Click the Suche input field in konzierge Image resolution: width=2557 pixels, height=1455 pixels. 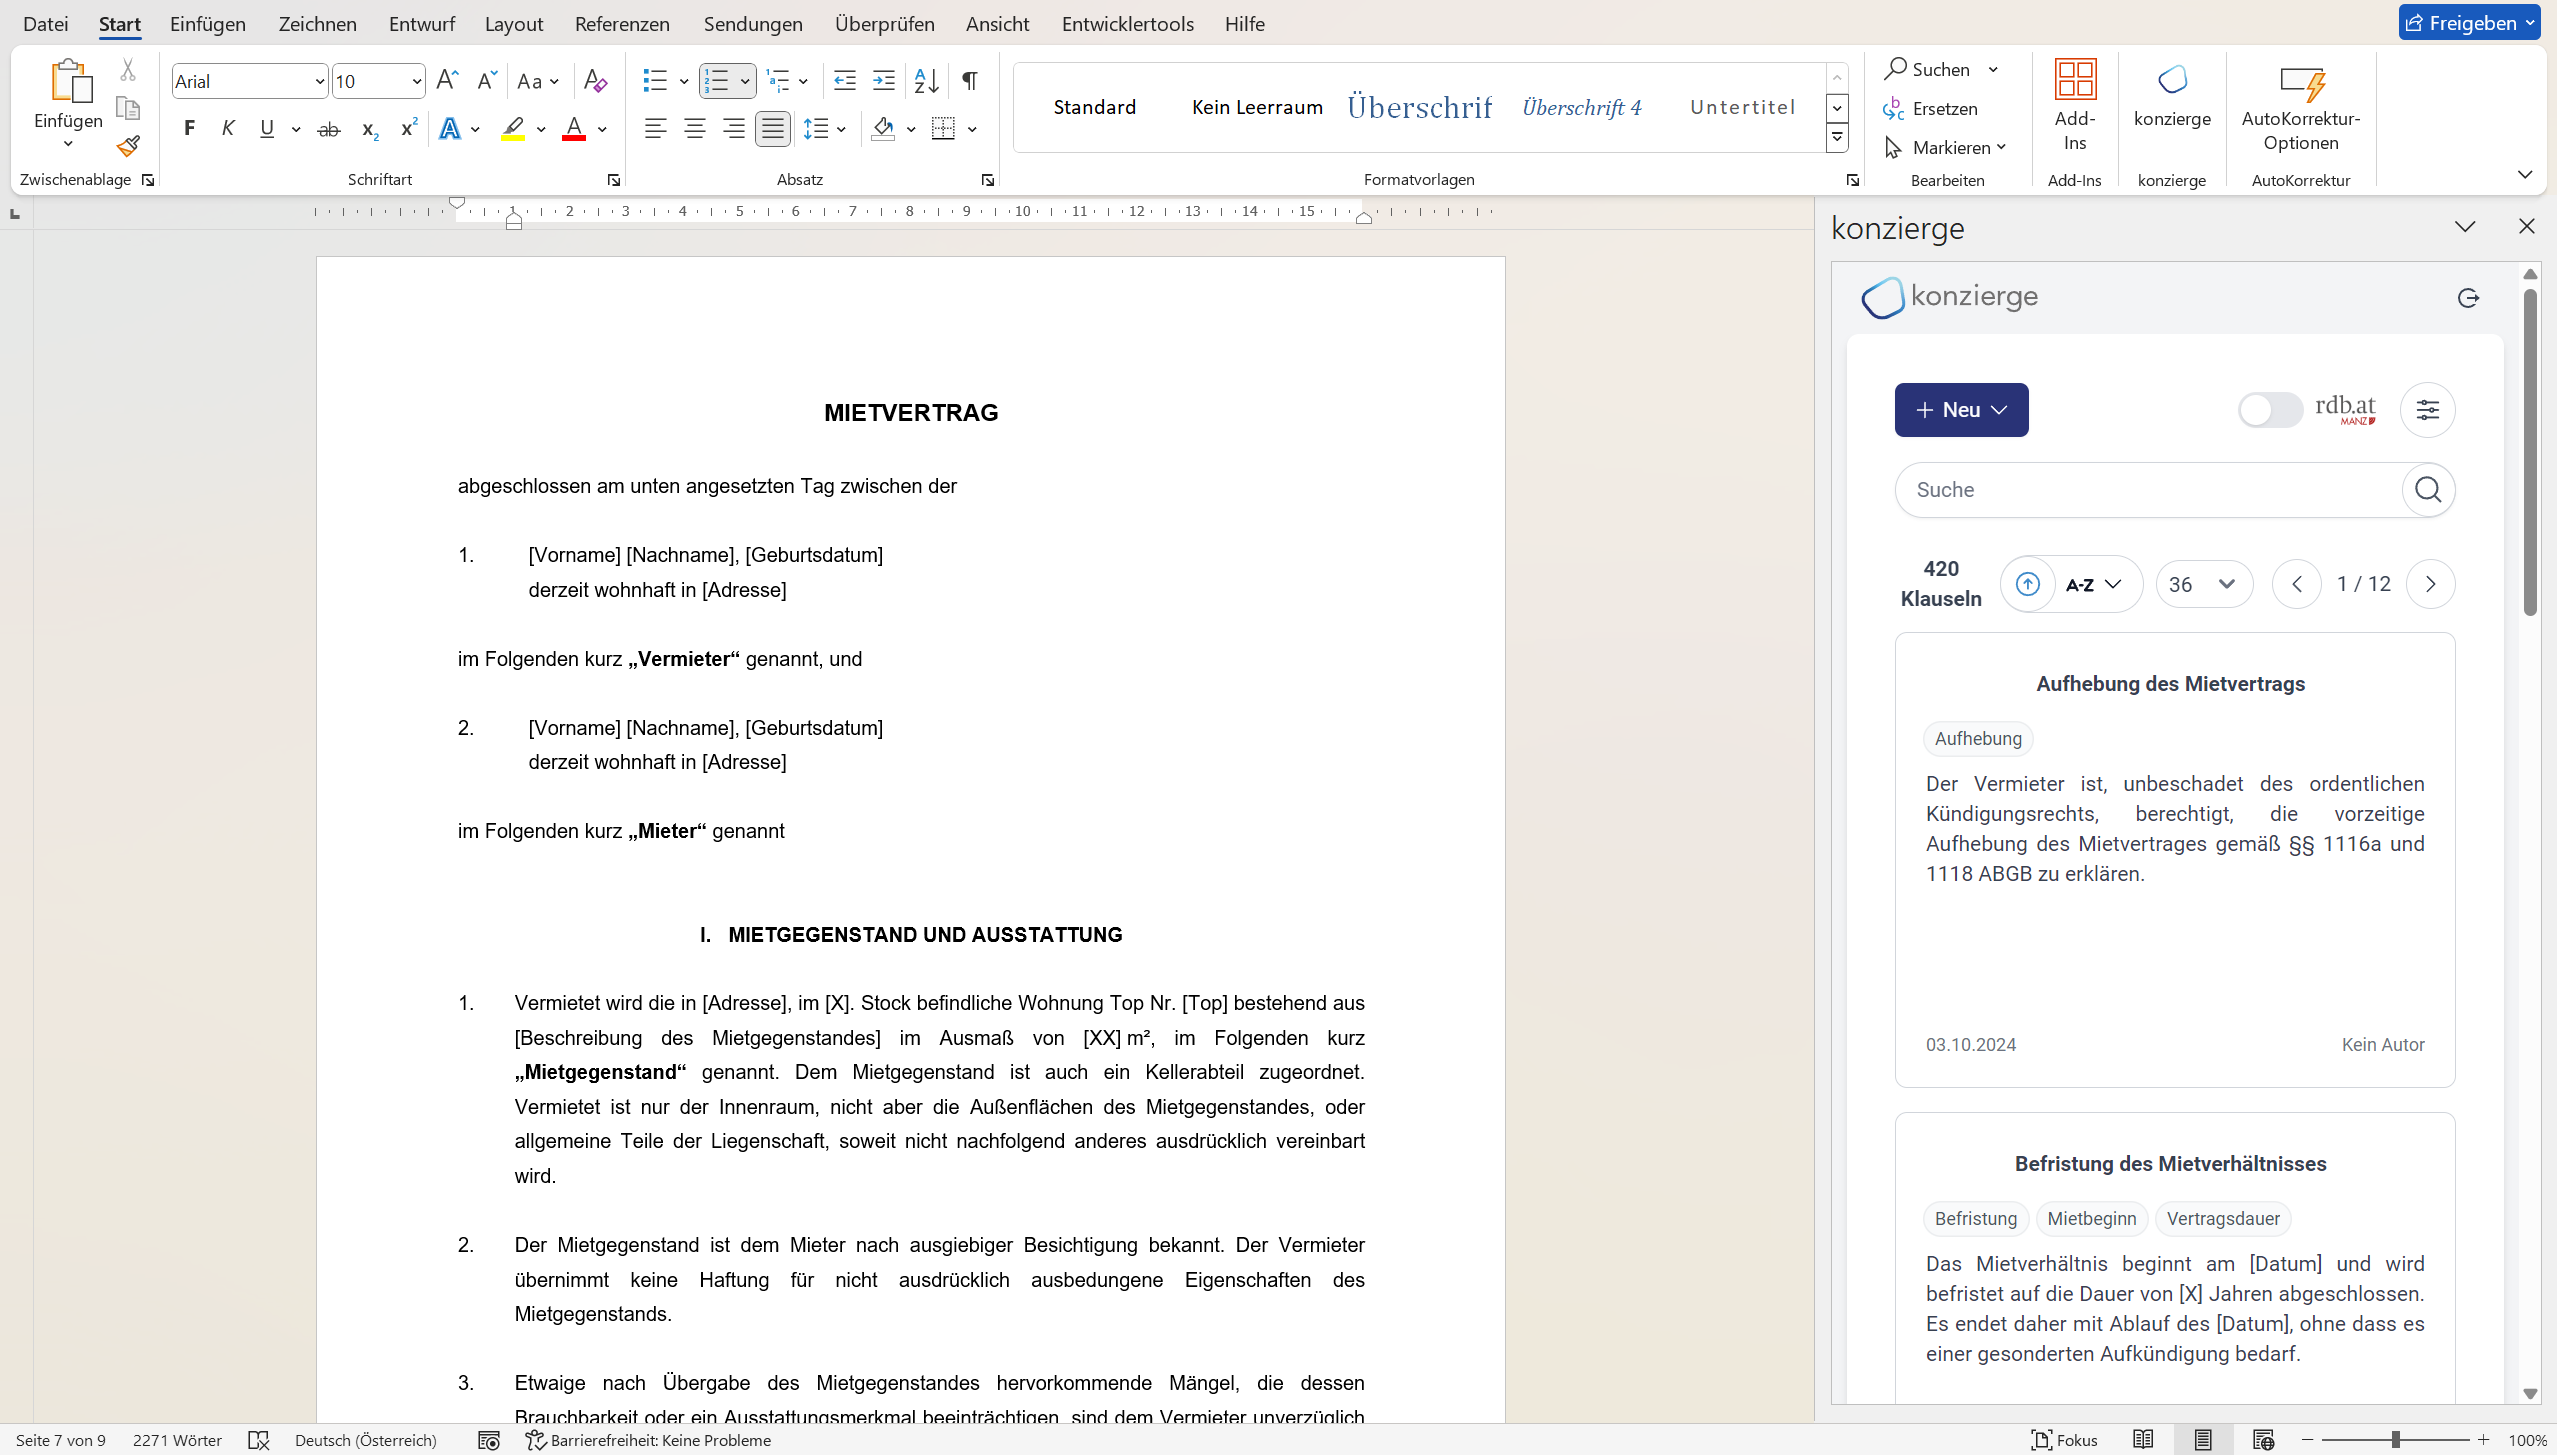click(x=2148, y=490)
